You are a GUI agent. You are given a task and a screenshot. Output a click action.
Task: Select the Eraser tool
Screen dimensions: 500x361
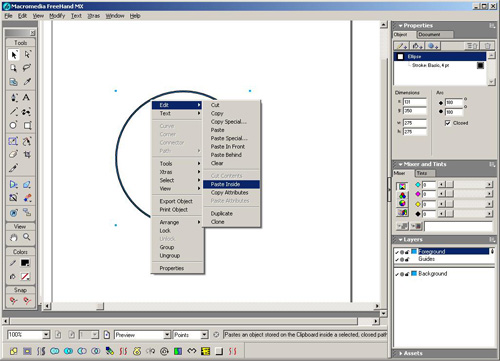click(13, 154)
